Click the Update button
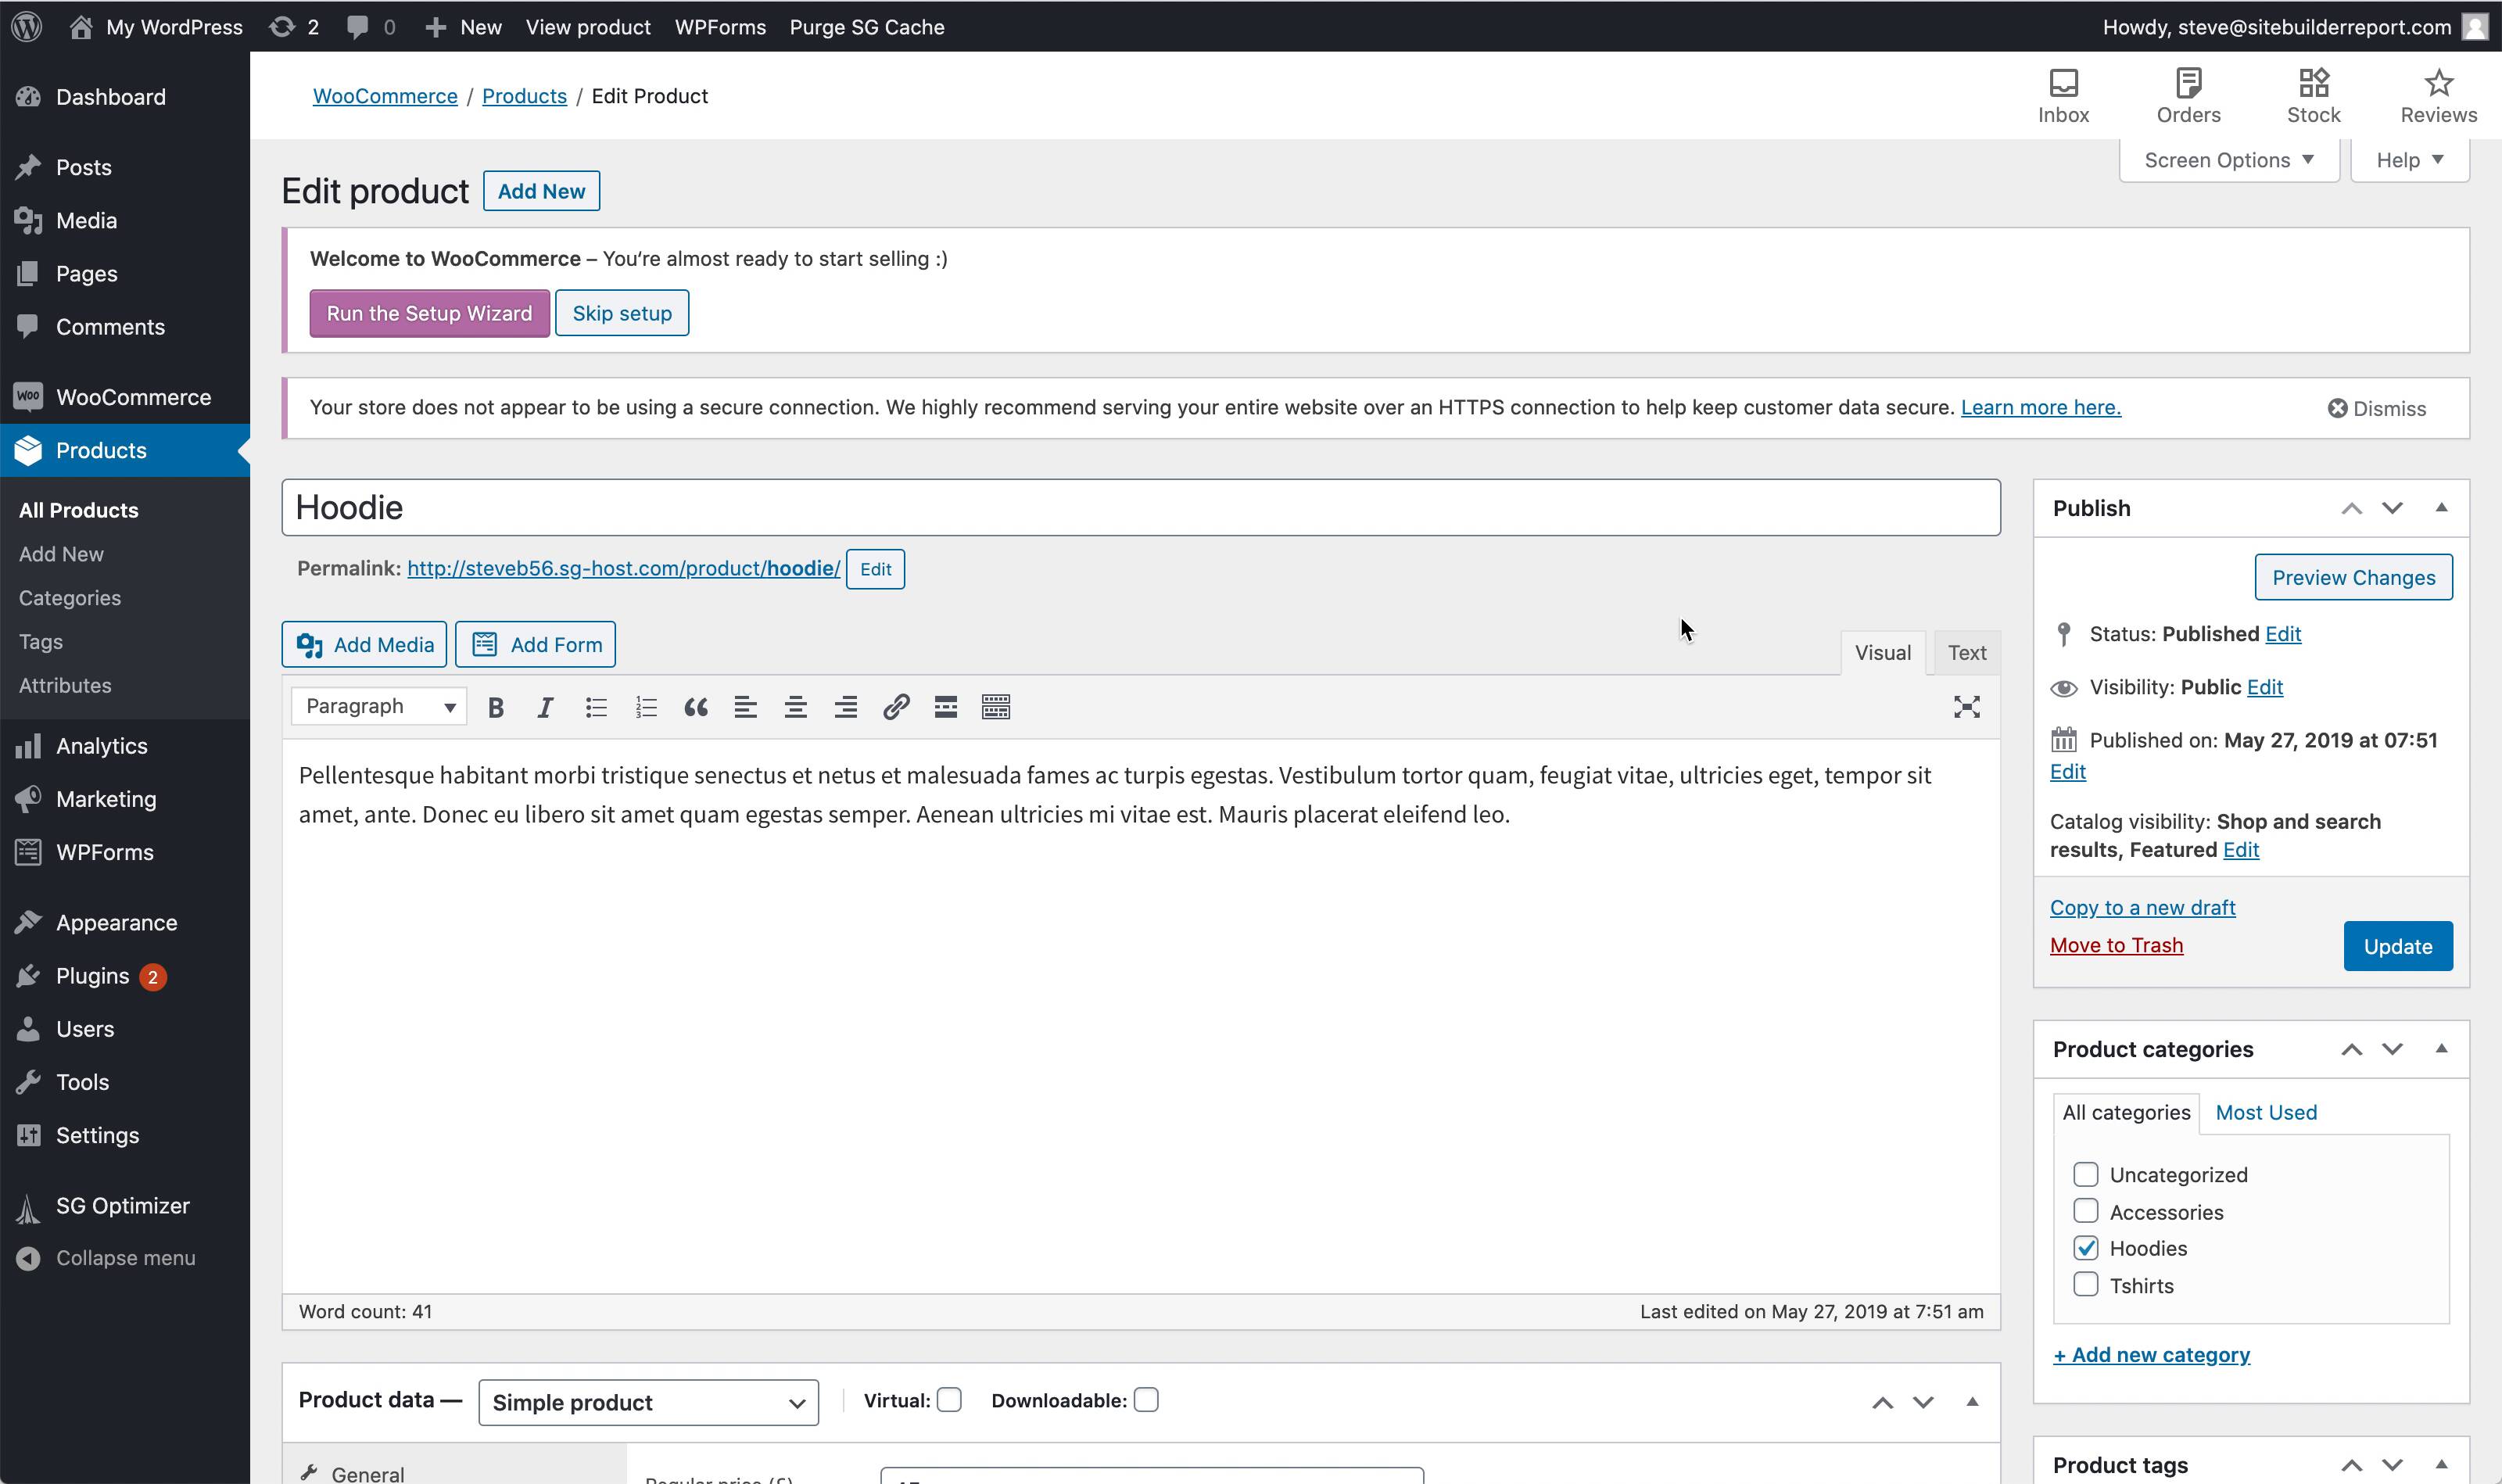 coord(2397,946)
